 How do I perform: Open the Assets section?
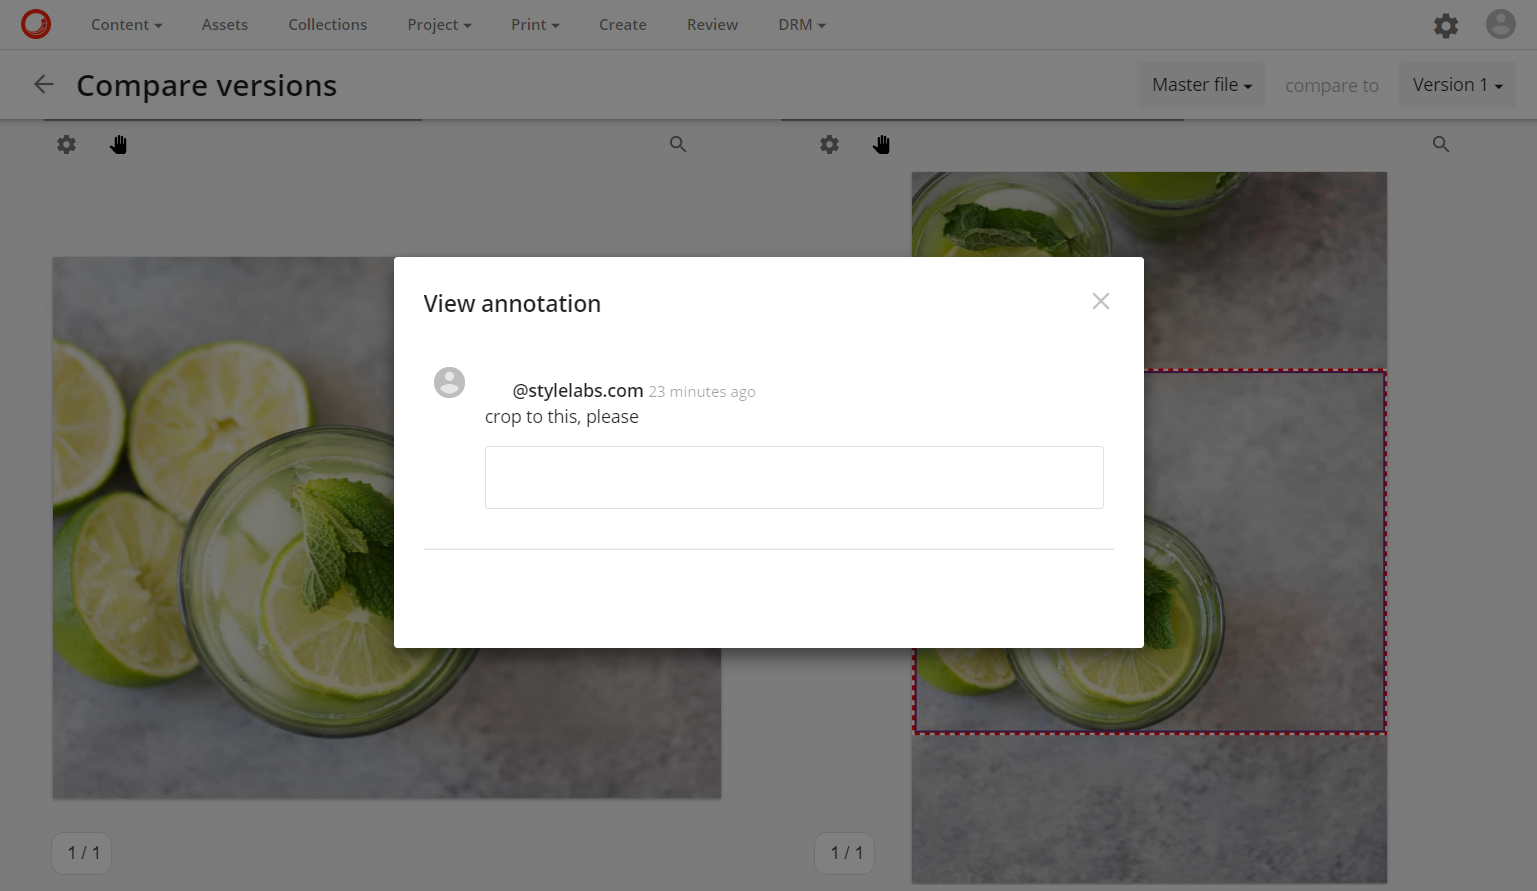224,24
